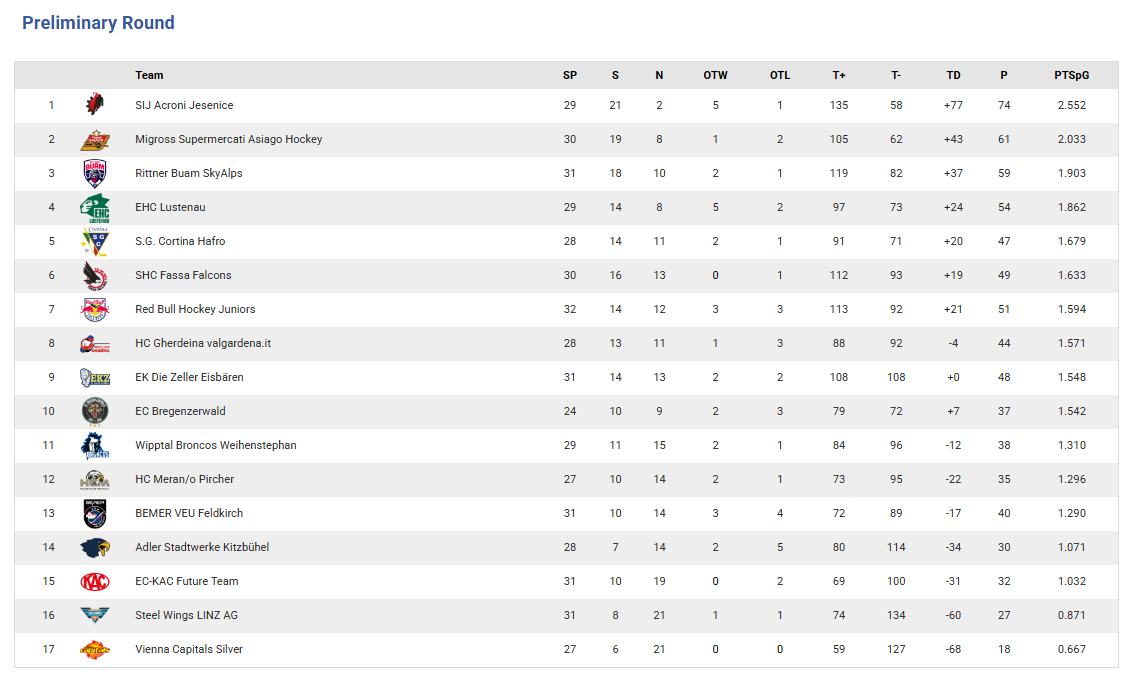
Task: Sort standings by OTW column header
Action: coord(715,75)
